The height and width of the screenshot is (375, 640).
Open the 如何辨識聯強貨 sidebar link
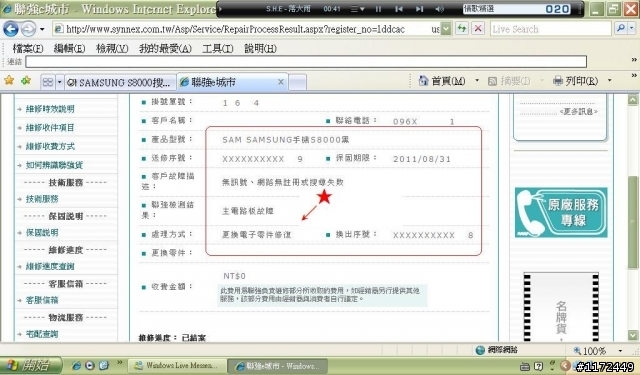(54, 165)
